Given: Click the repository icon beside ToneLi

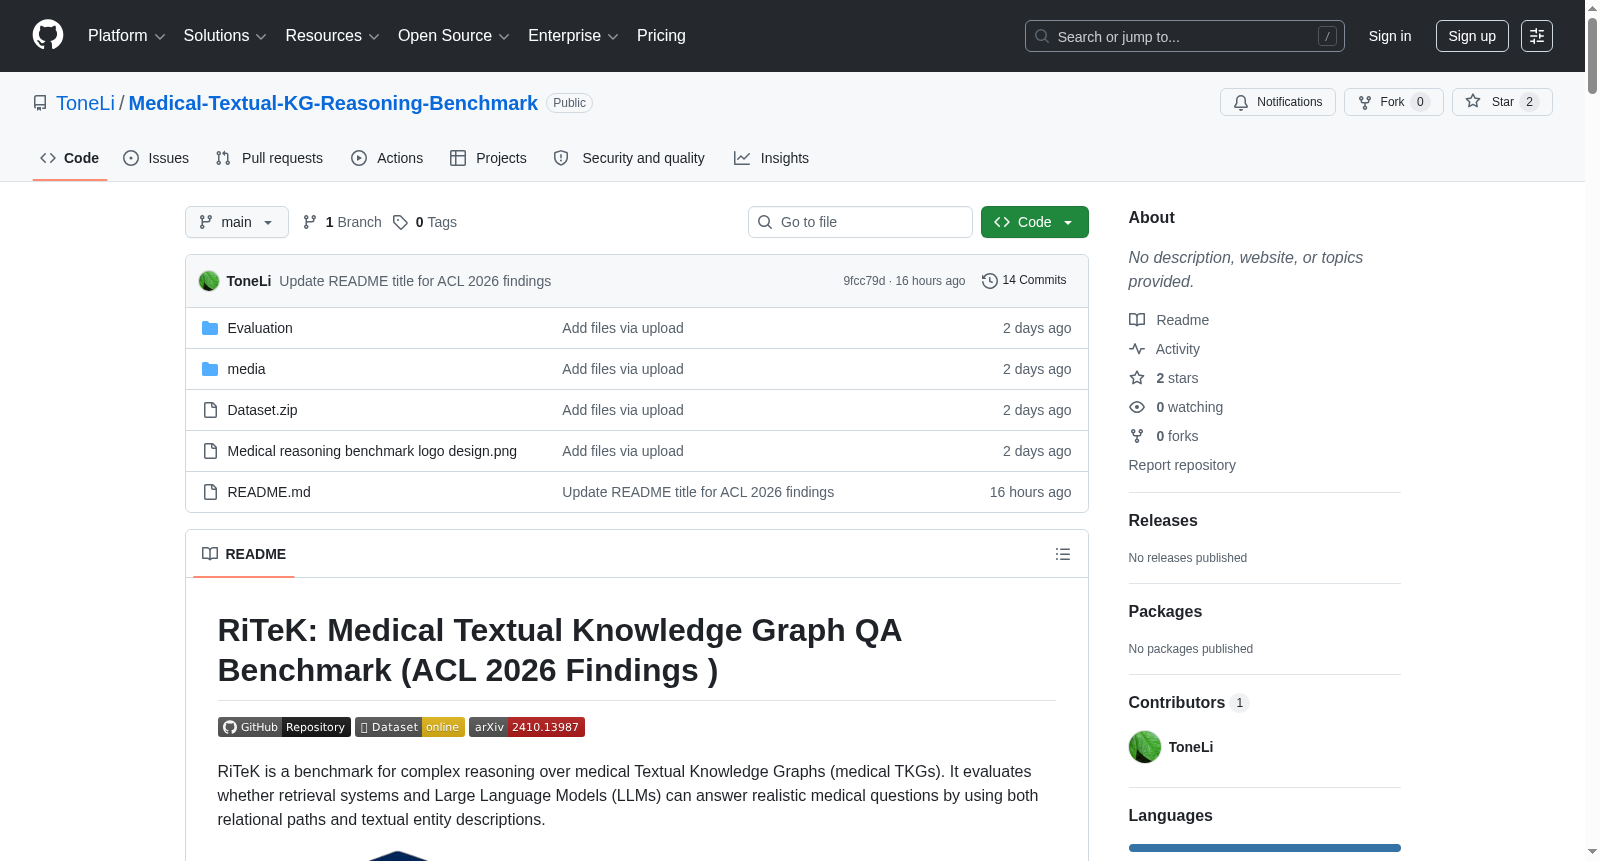Looking at the screenshot, I should [40, 103].
